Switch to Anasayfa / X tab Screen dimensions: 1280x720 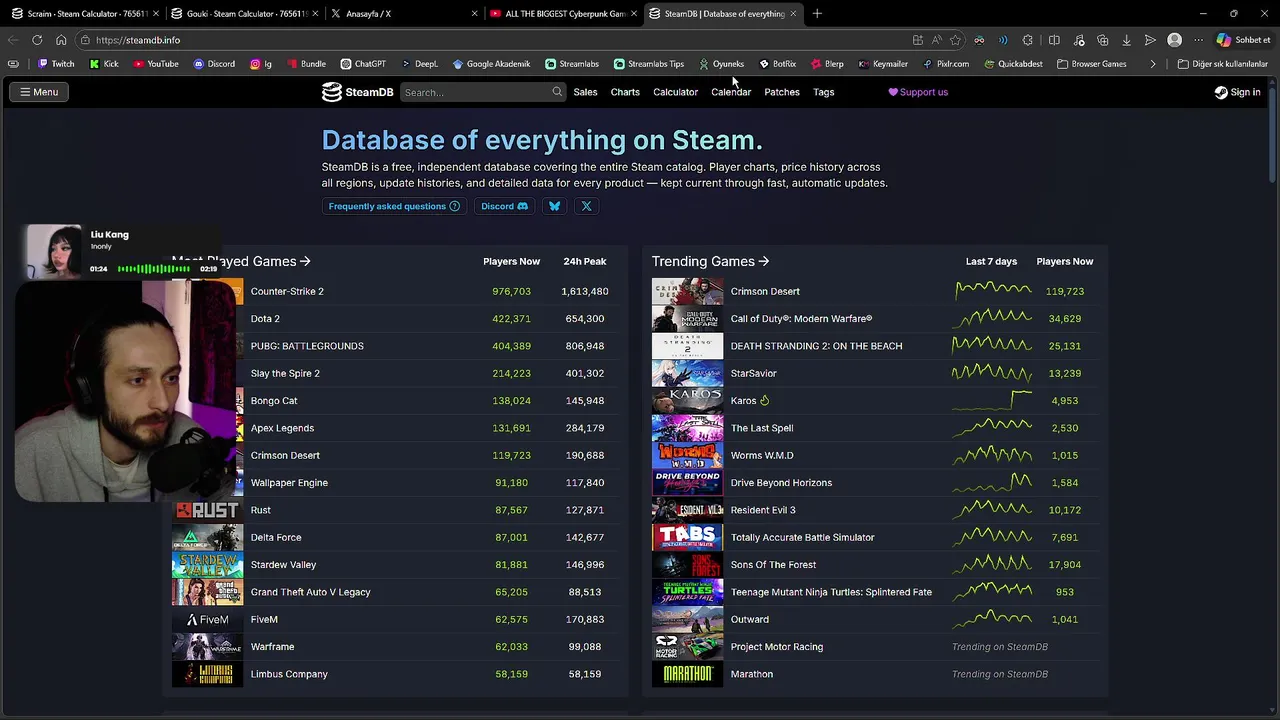pyautogui.click(x=404, y=14)
